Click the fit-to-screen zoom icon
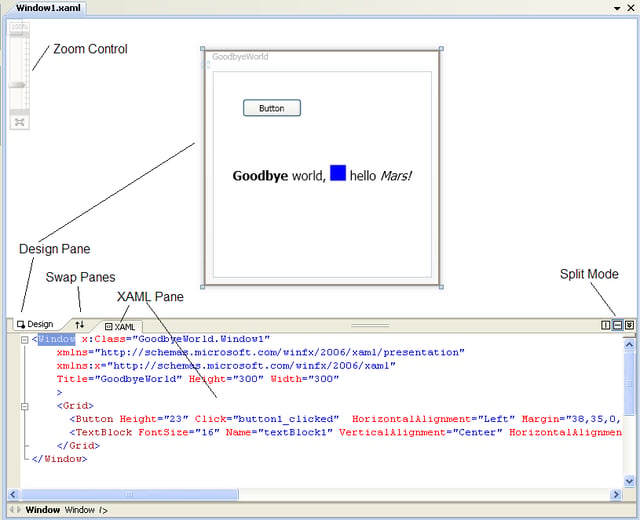This screenshot has width=640, height=520. coord(19,122)
